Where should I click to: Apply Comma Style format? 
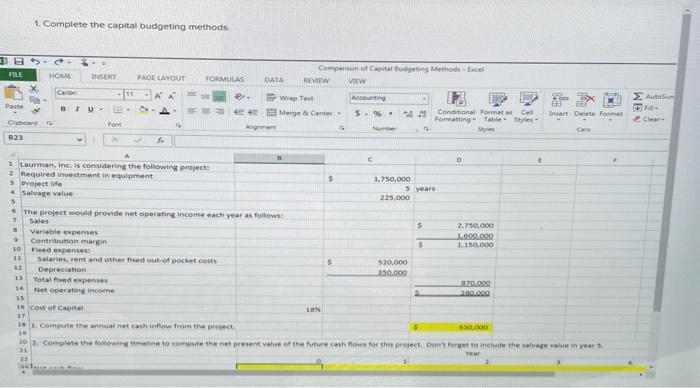point(391,114)
